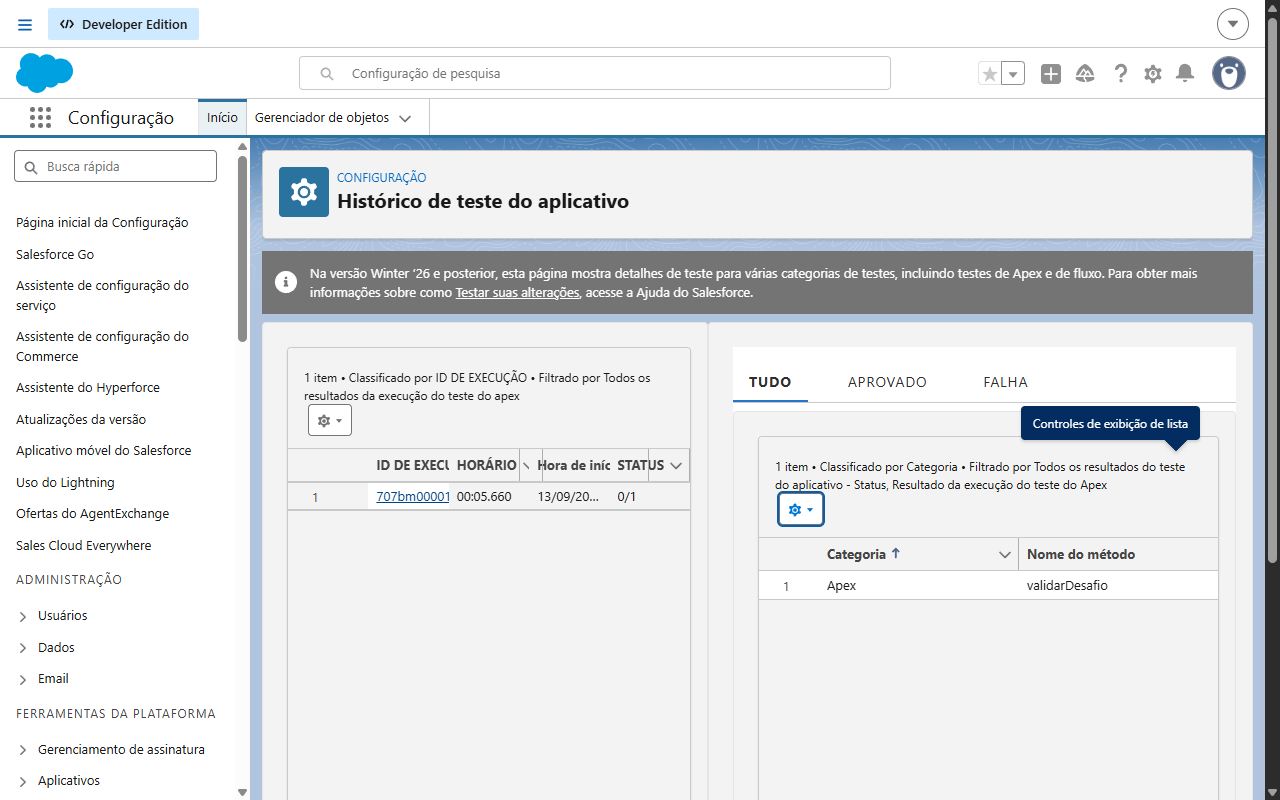This screenshot has width=1280, height=800.
Task: Open the STATUS column chevron menu
Action: (677, 465)
